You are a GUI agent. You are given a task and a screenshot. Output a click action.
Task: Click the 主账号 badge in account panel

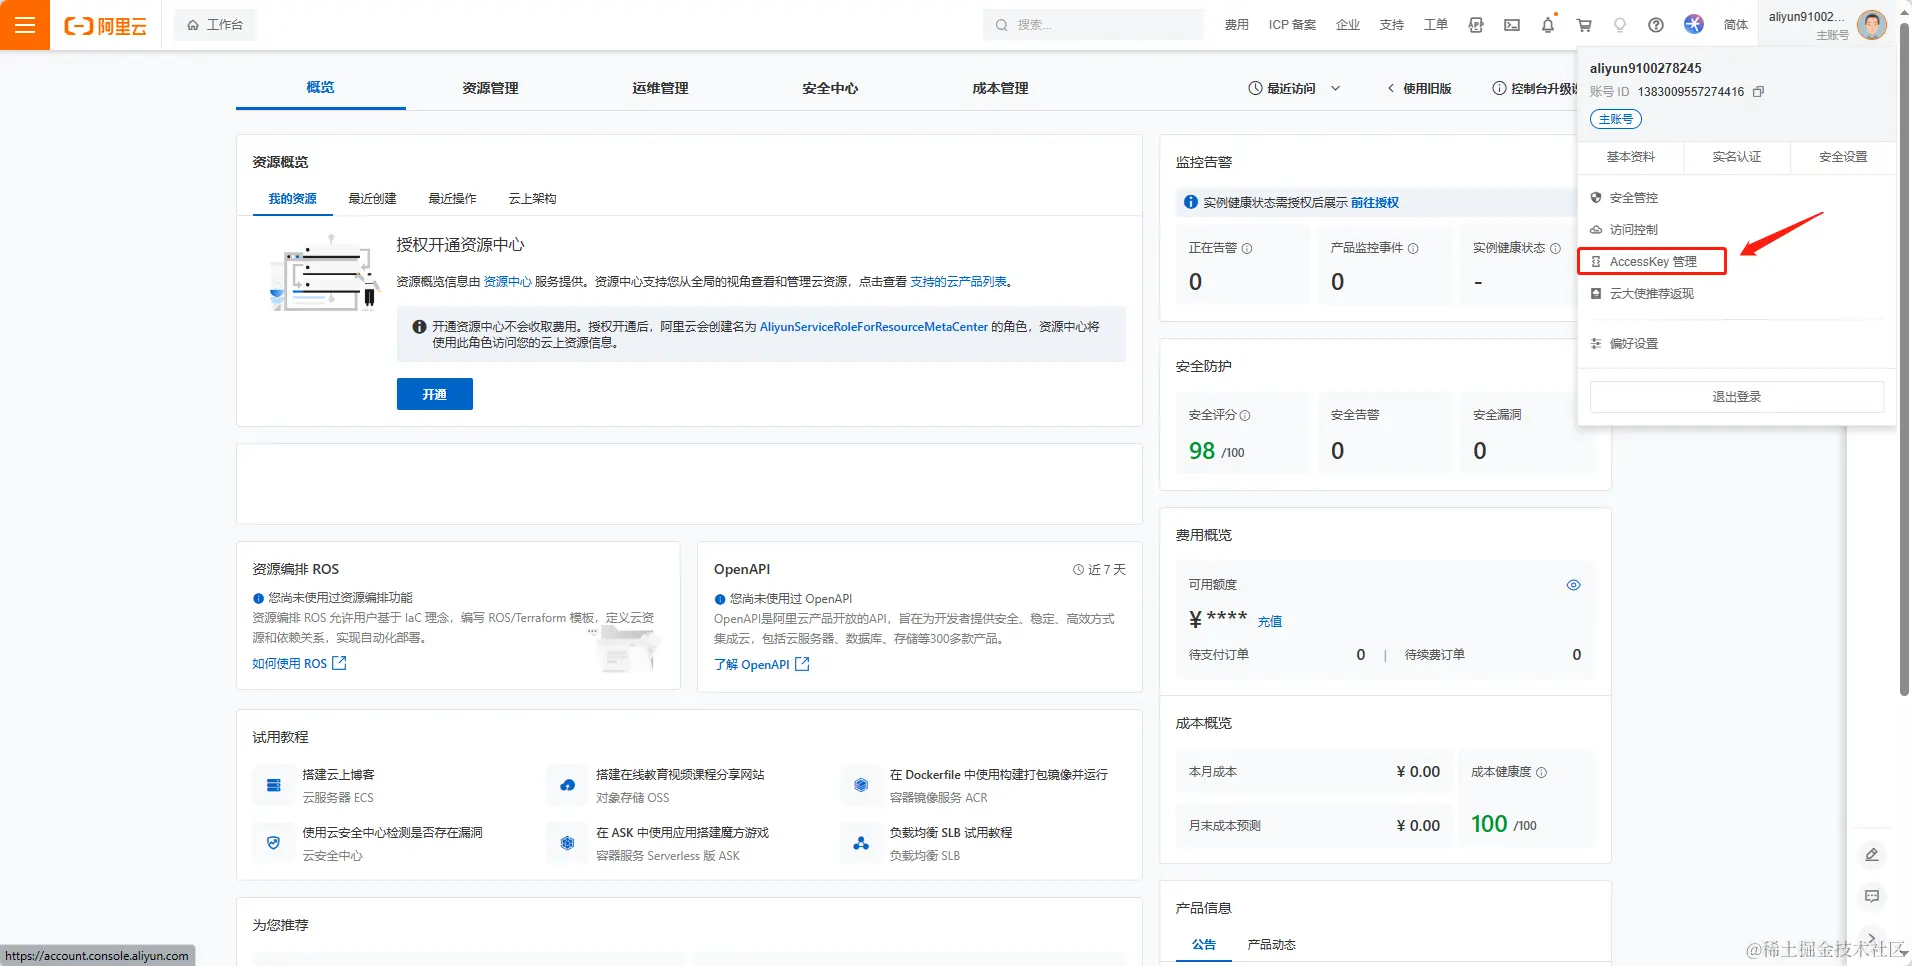coord(1616,119)
